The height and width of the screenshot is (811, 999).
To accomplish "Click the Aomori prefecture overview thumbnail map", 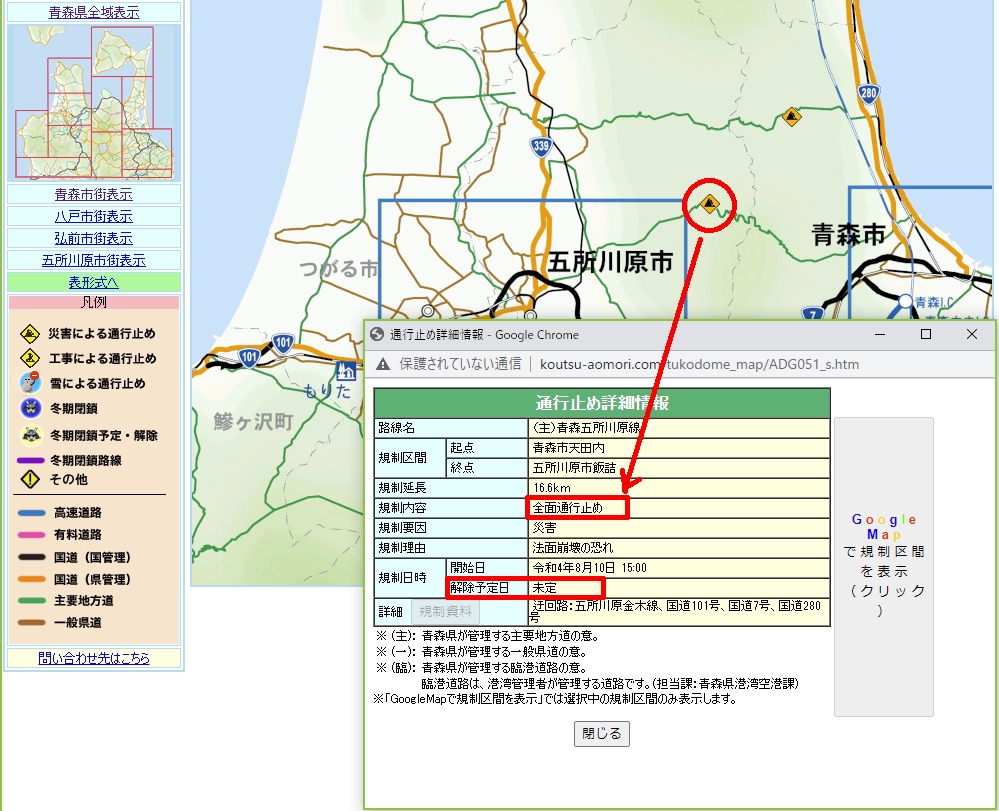I will (x=94, y=103).
